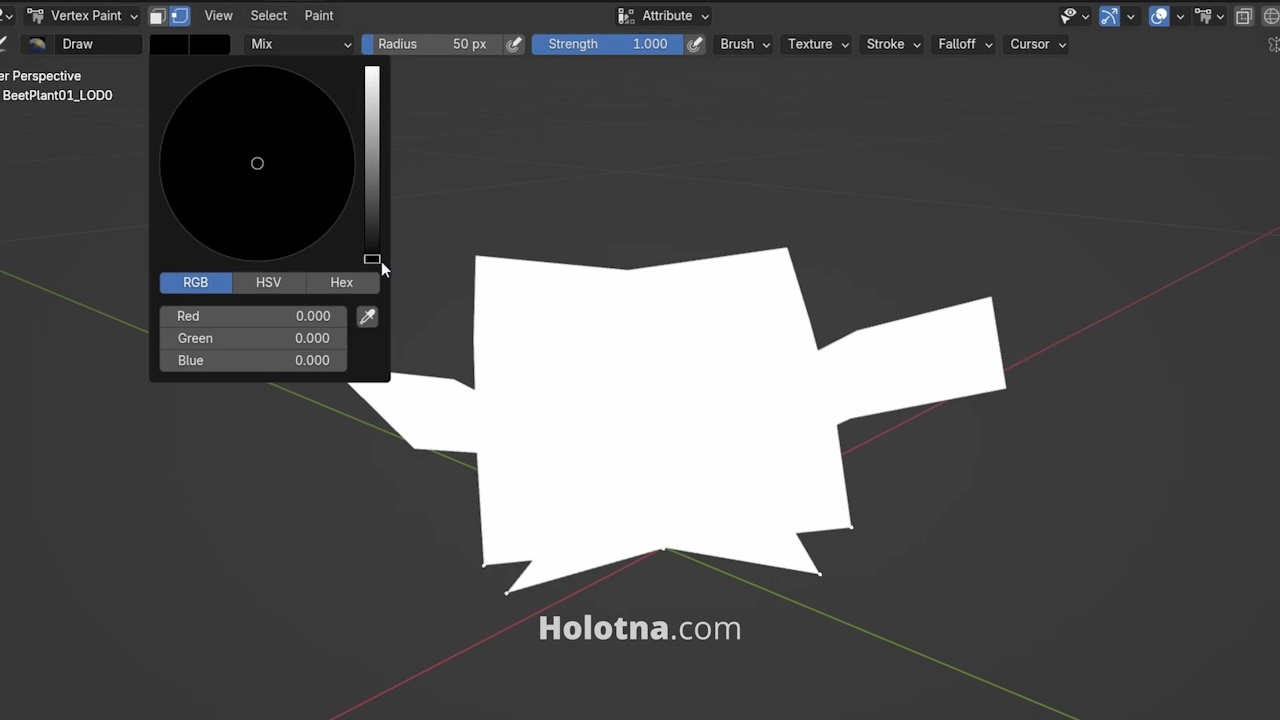Click the secondary color swatch
The height and width of the screenshot is (720, 1280).
point(210,44)
